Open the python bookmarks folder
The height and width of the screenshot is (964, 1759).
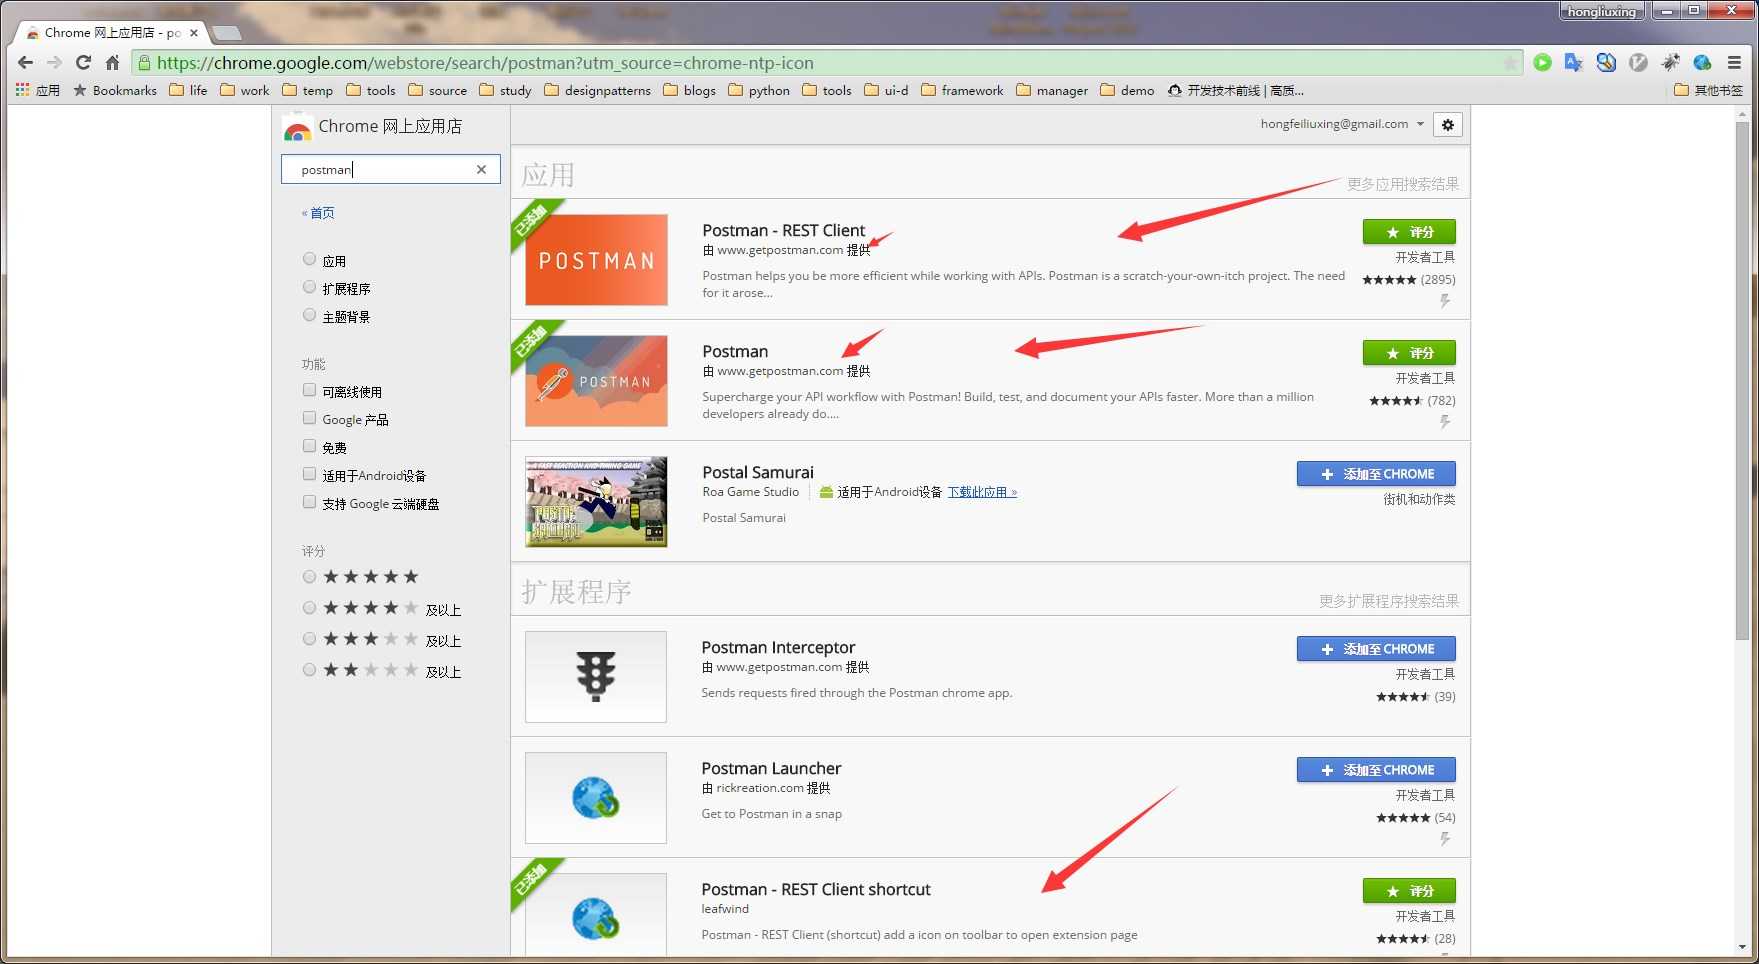pyautogui.click(x=759, y=90)
